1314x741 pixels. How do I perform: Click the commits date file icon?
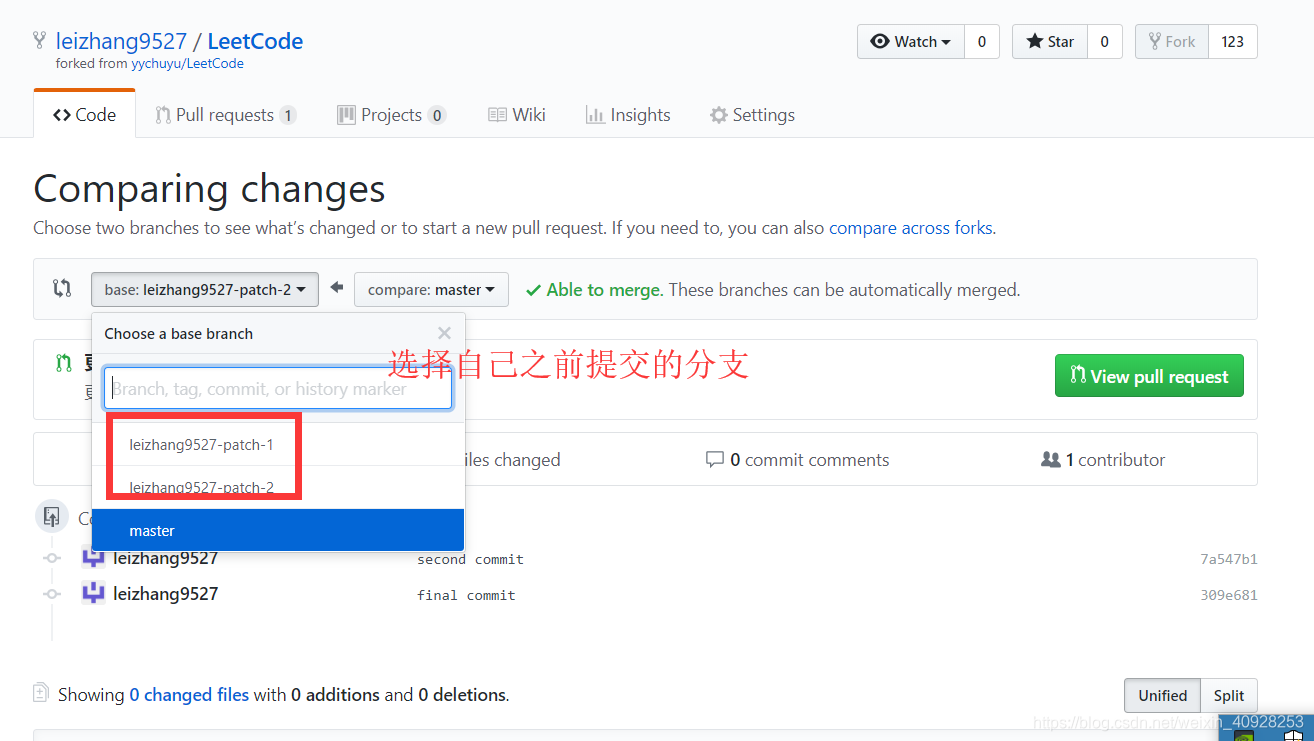pos(52,517)
